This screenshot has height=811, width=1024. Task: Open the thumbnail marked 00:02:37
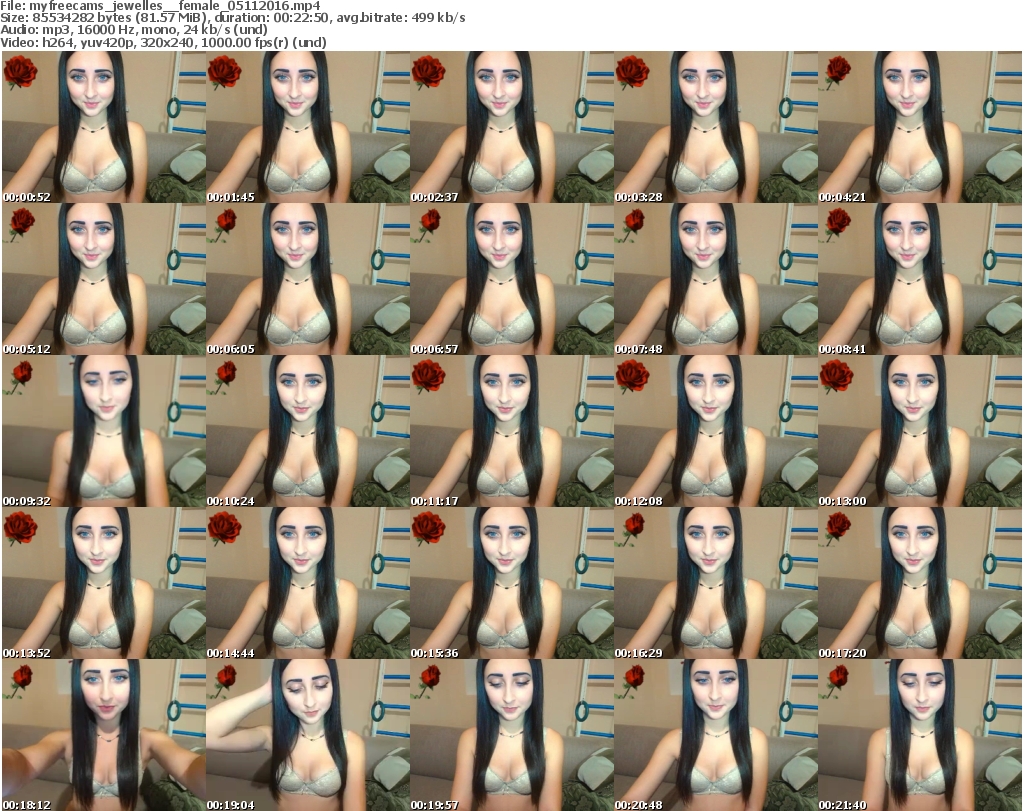tap(510, 128)
